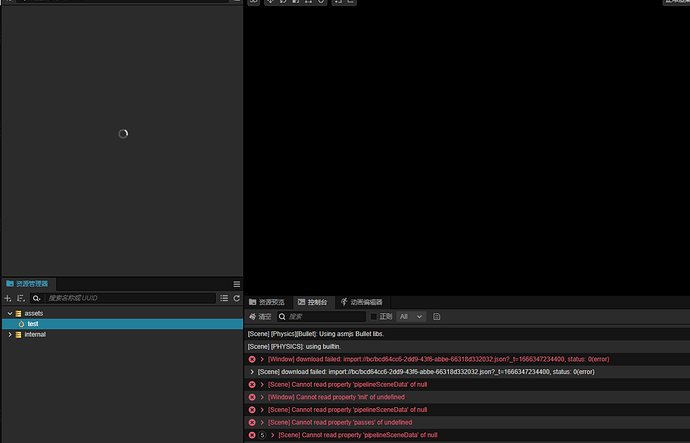The height and width of the screenshot is (443, 690).
Task: Open the assets panel hamburger menu
Action: point(237,284)
